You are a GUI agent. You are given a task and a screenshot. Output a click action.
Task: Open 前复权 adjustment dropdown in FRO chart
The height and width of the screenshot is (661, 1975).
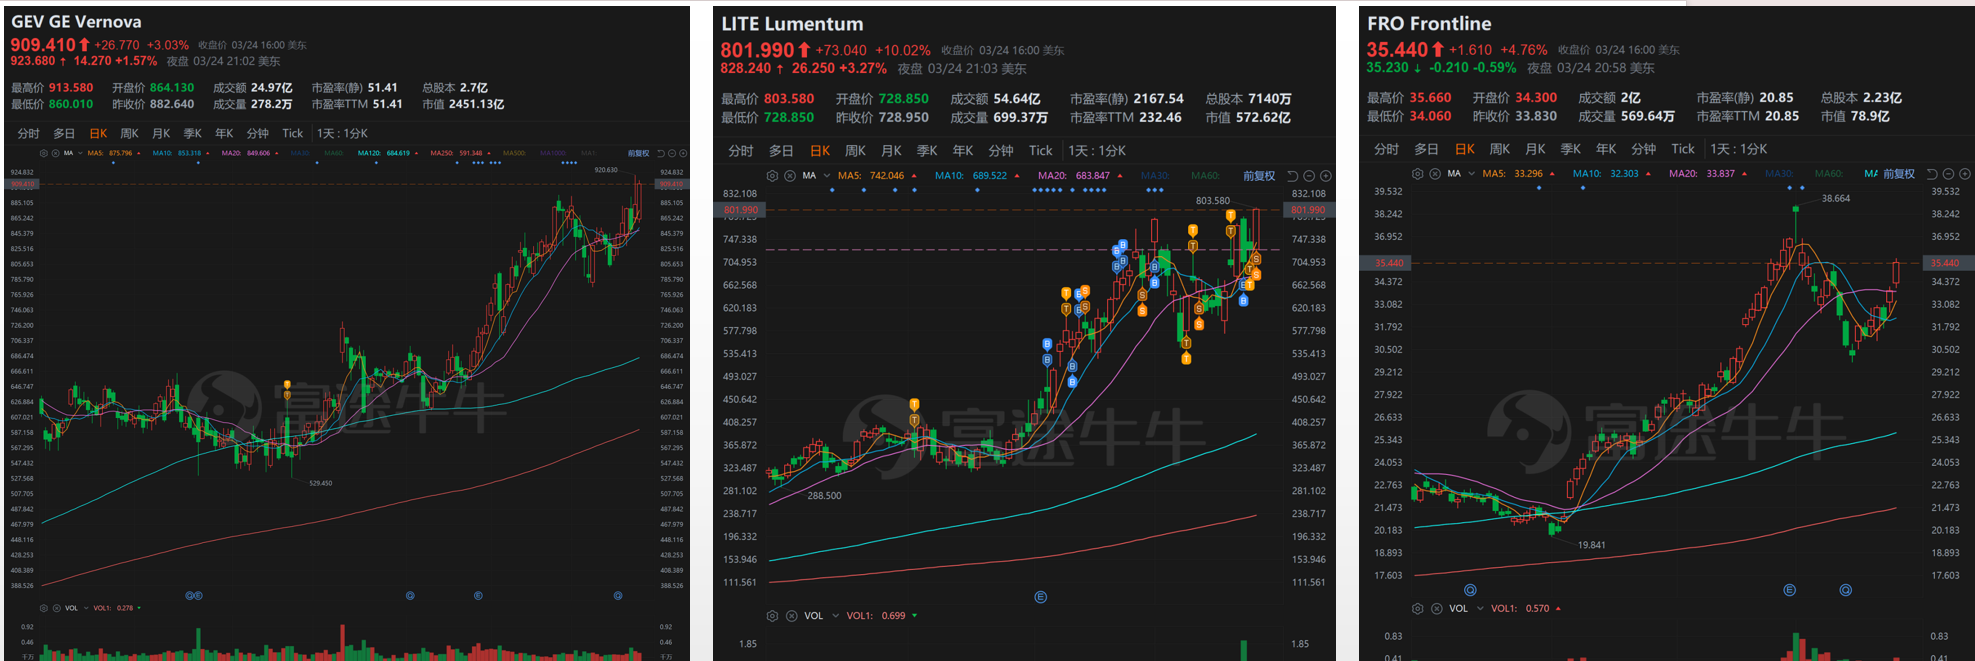click(1898, 173)
